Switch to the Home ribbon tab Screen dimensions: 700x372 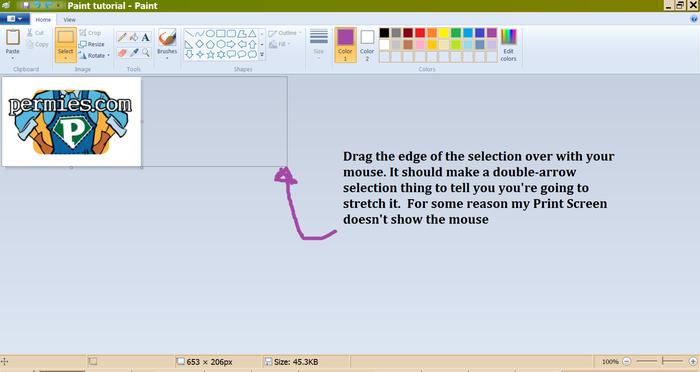point(43,20)
